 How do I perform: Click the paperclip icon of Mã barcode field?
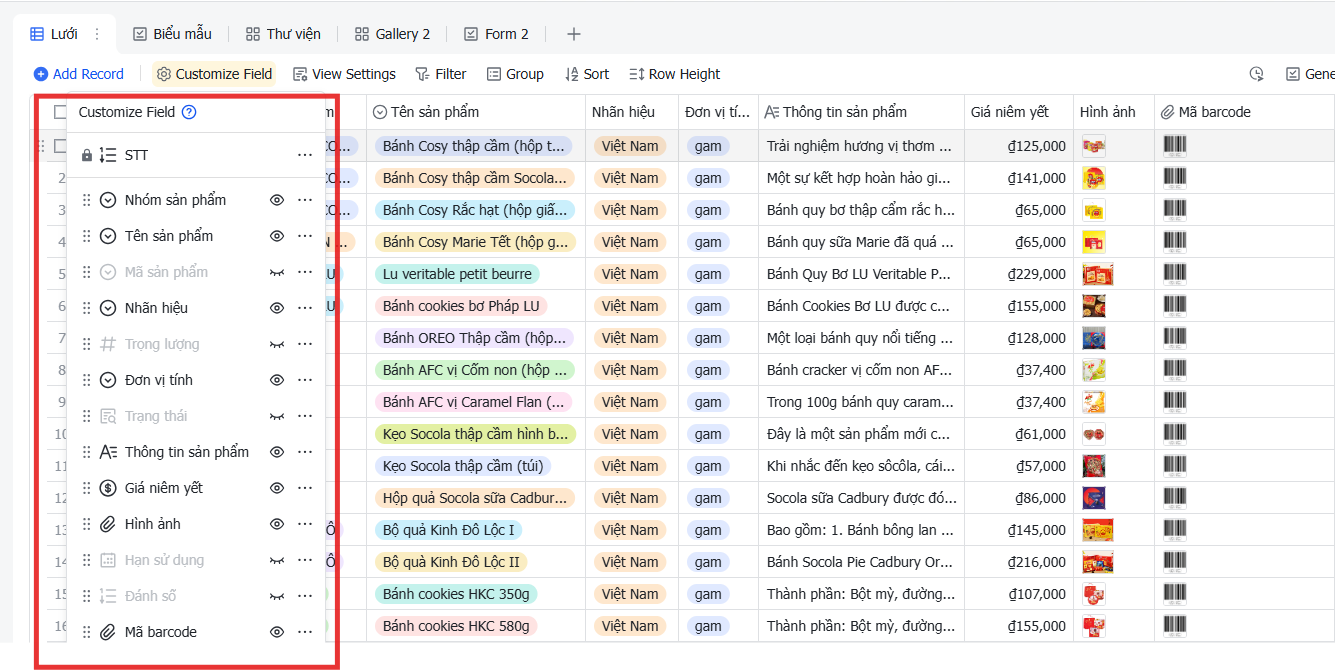click(108, 632)
